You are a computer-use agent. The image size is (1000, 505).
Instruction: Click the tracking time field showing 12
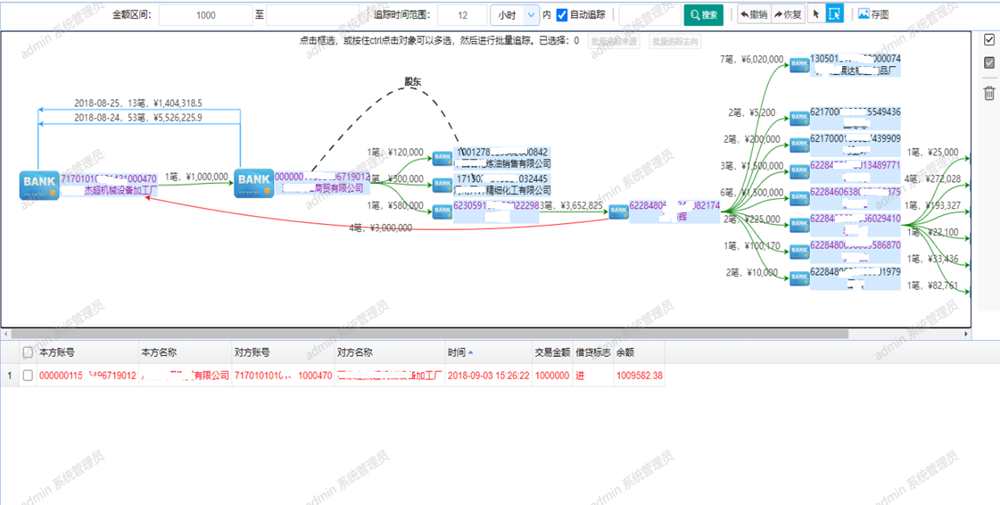point(463,15)
